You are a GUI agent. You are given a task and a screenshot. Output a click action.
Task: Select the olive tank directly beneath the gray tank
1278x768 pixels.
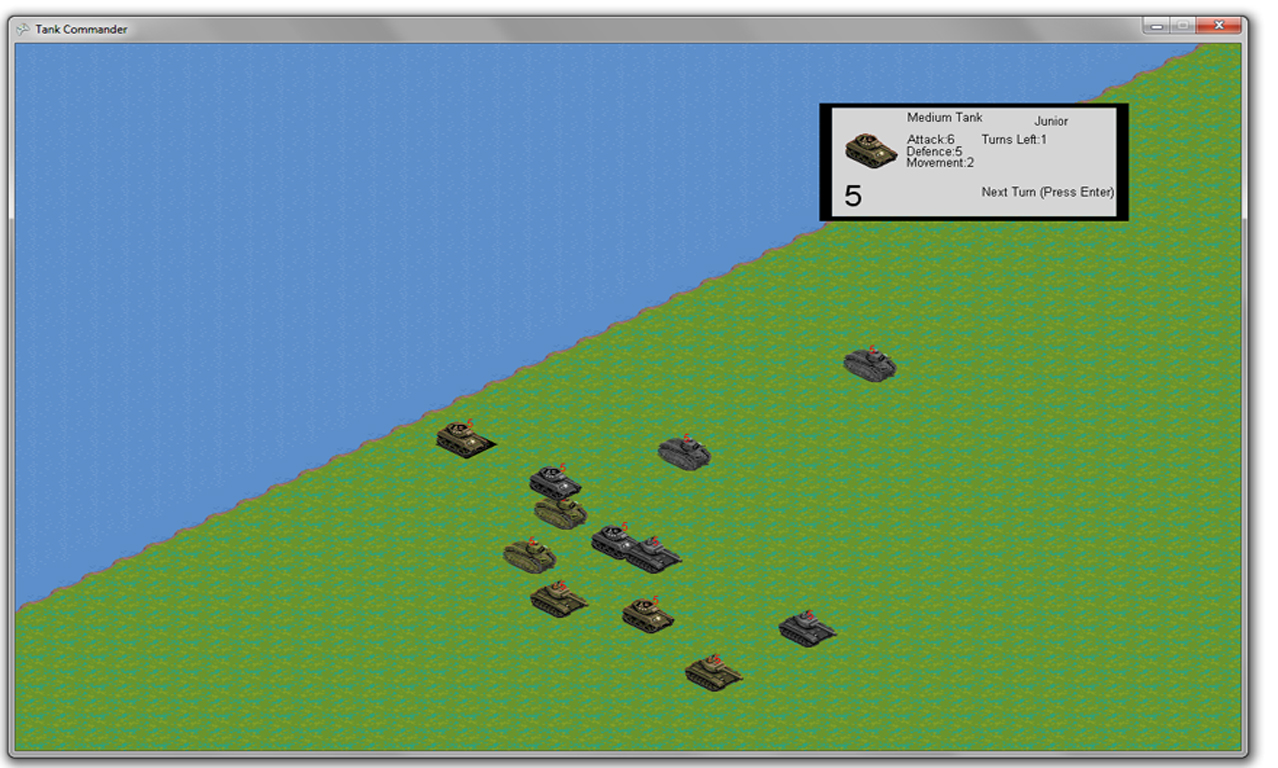pos(561,514)
